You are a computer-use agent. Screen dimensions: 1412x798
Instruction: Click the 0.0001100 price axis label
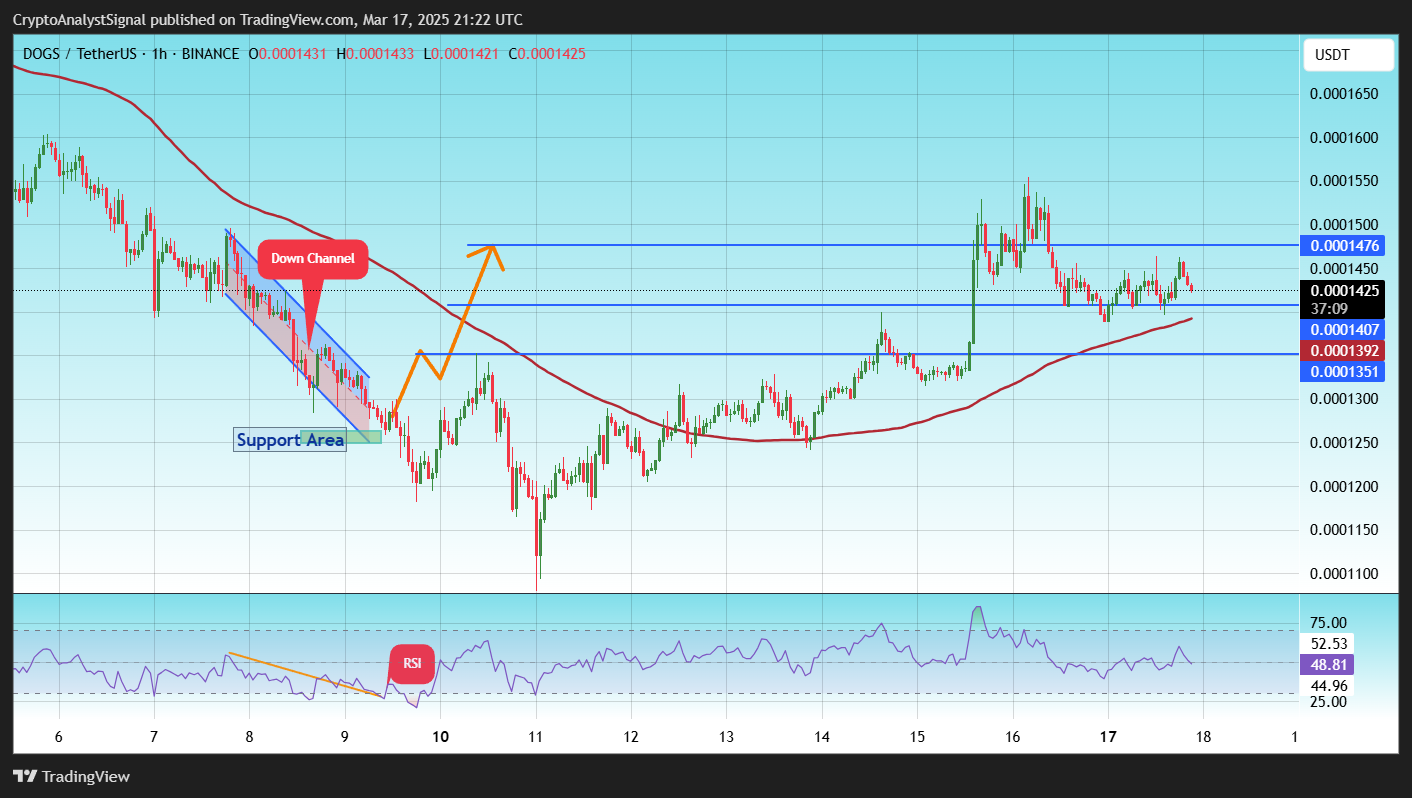[x=1345, y=574]
